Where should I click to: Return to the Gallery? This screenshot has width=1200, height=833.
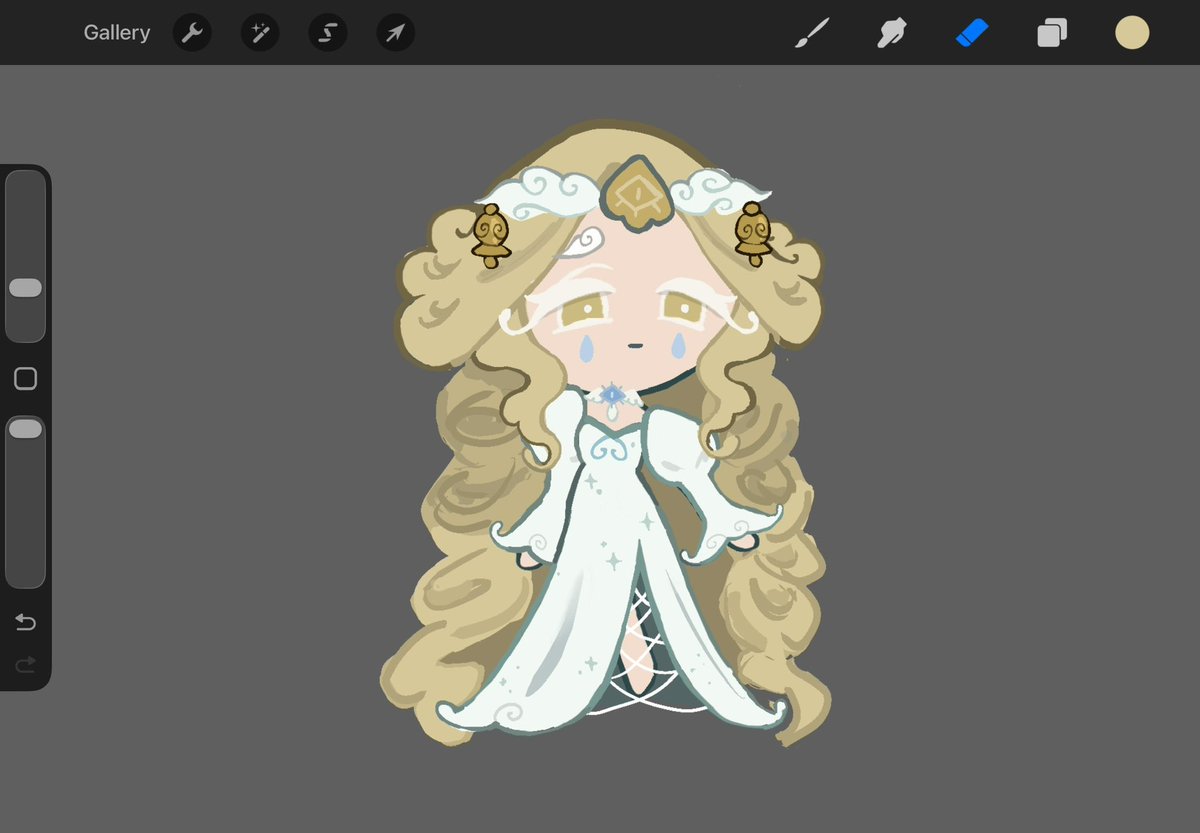click(116, 33)
